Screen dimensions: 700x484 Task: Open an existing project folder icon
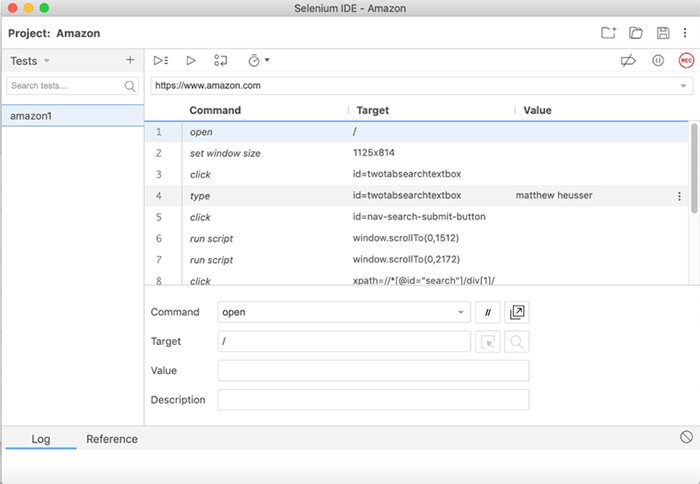[x=636, y=33]
